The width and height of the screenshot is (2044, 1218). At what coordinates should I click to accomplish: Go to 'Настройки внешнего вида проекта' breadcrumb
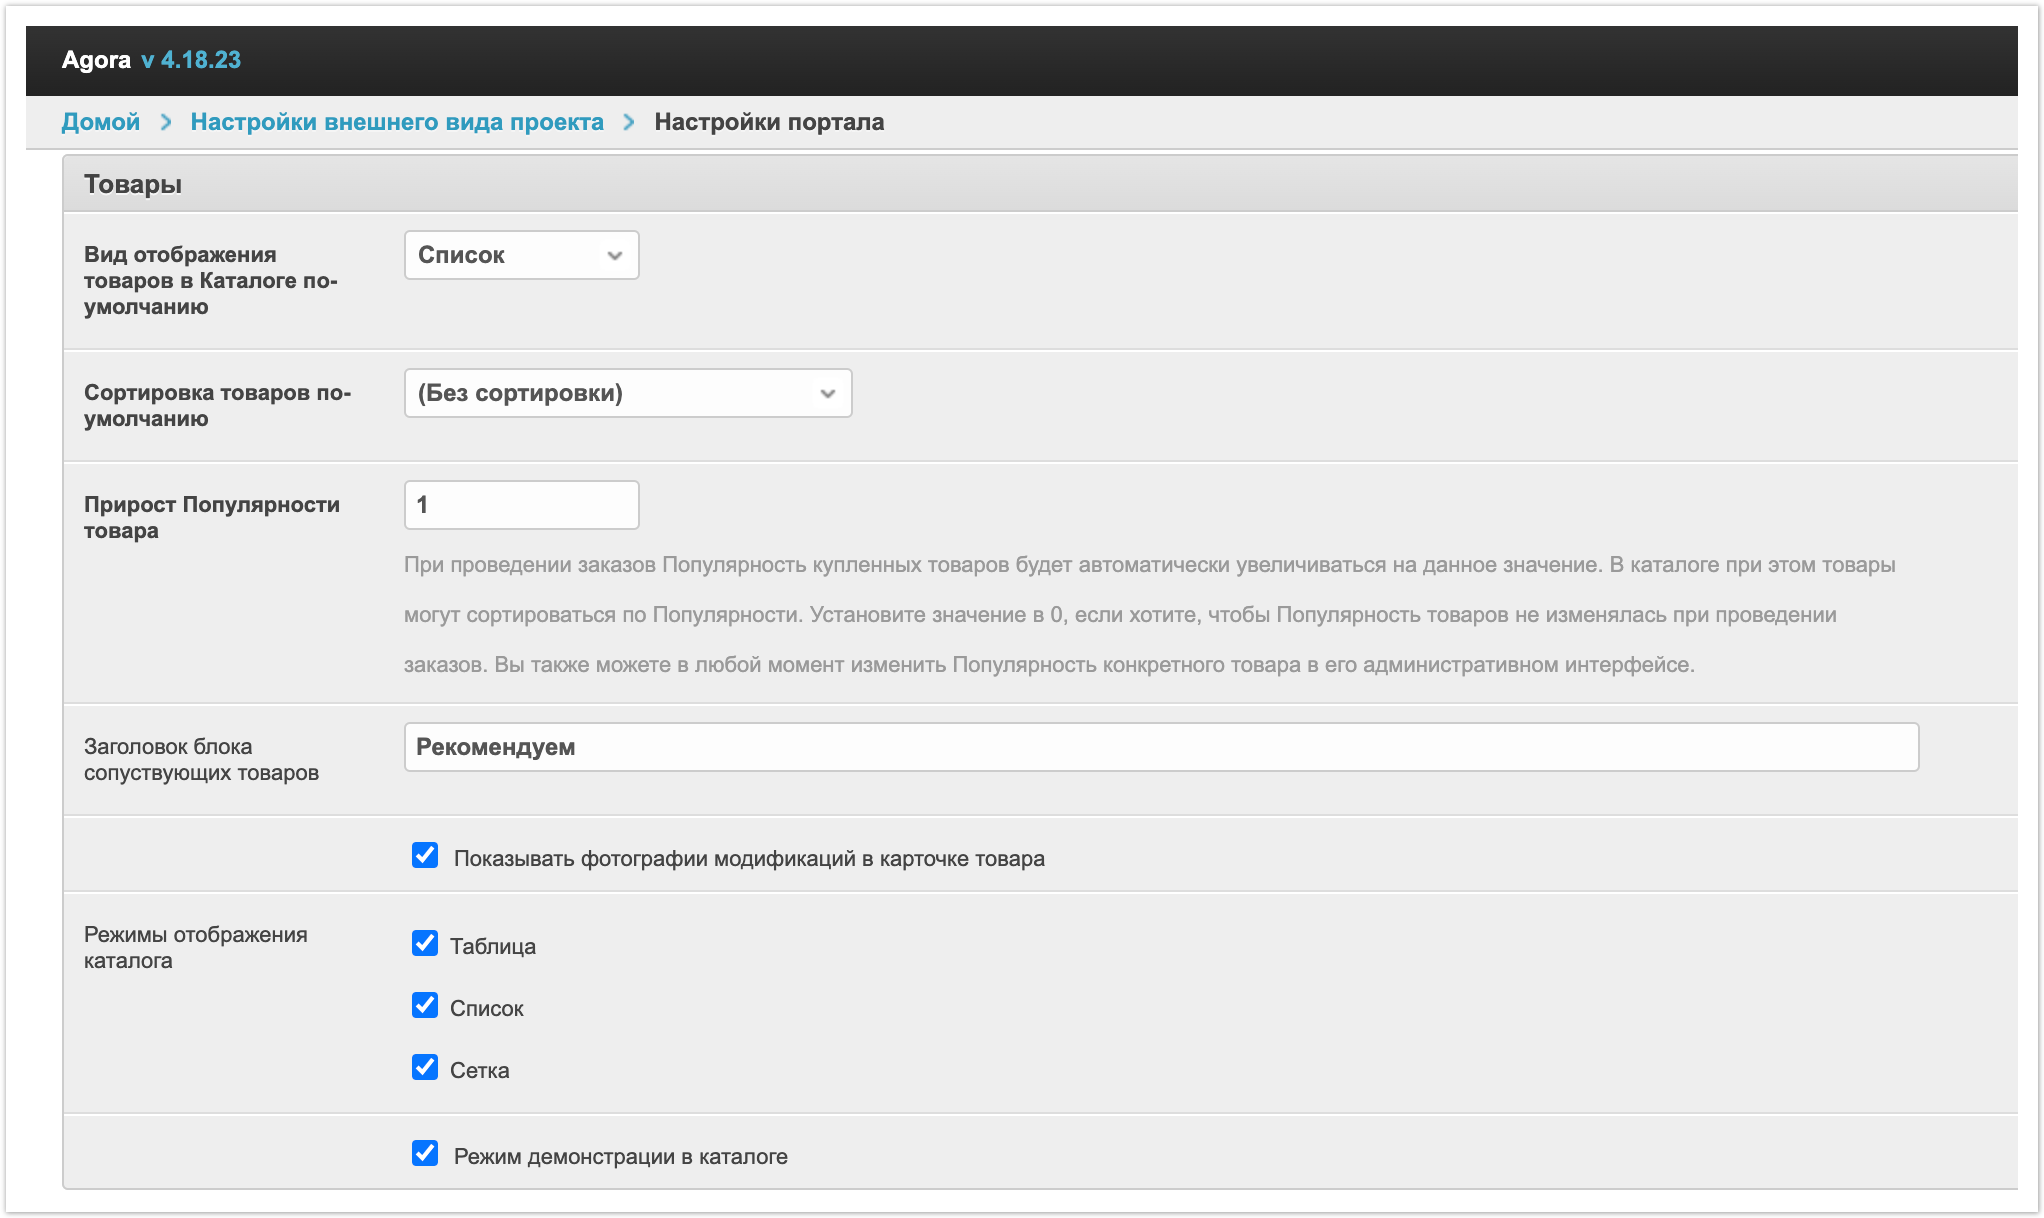pos(397,122)
